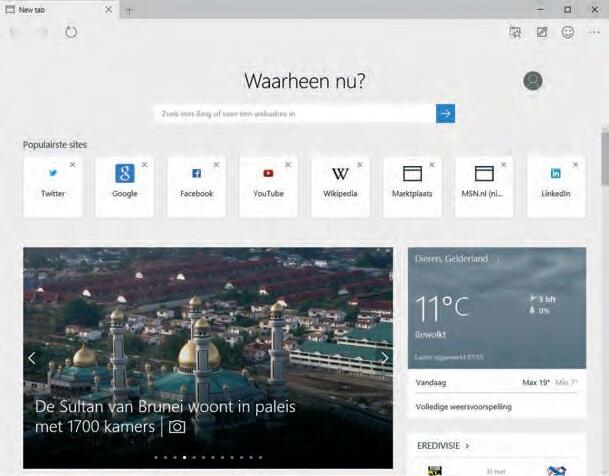Viewport: 609px width, 476px height.
Task: Open the Make a Web Note icon
Action: 542,32
